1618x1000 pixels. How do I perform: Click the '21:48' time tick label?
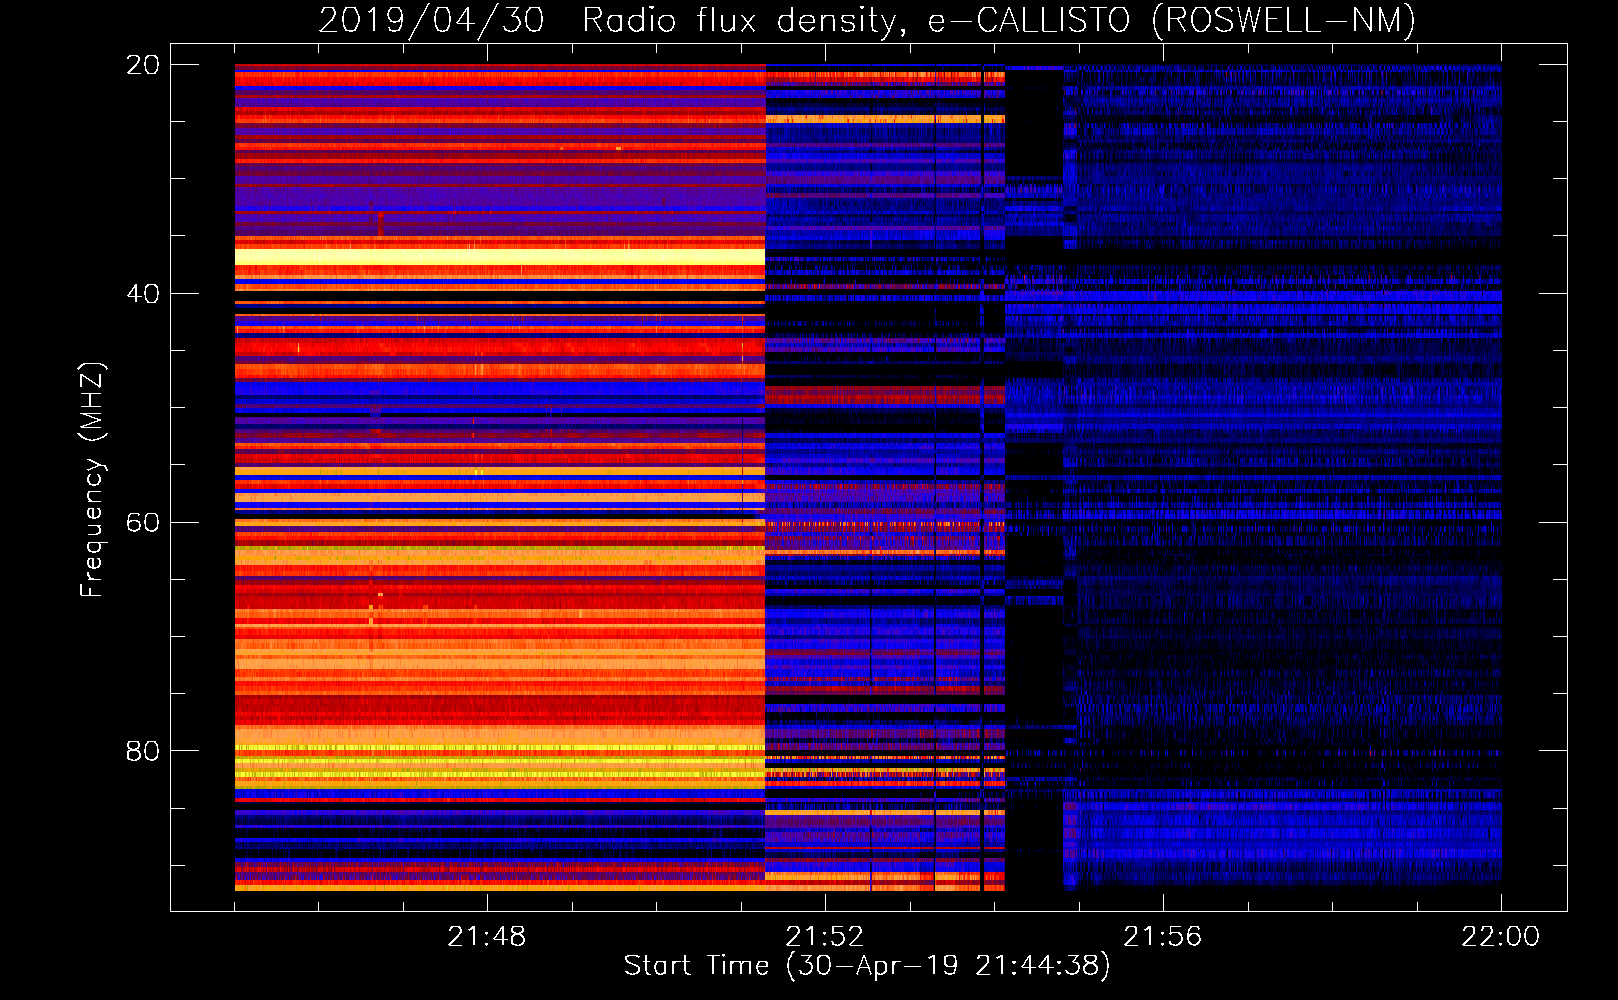[x=486, y=937]
